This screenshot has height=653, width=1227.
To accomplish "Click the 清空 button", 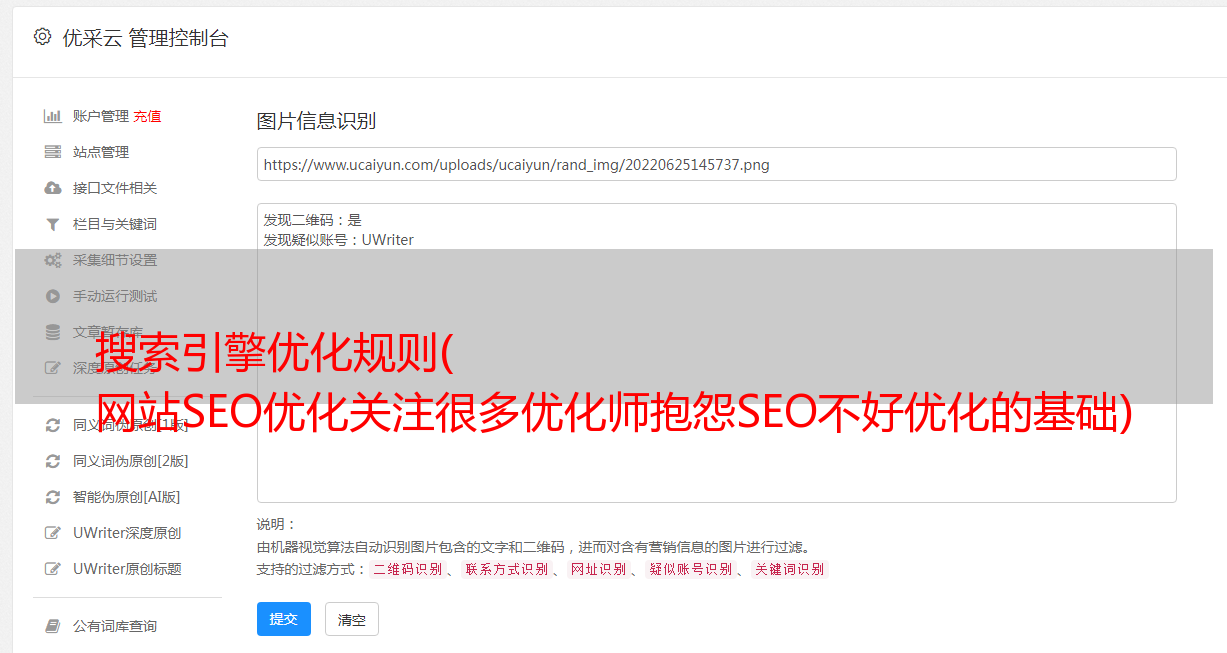I will [x=352, y=619].
